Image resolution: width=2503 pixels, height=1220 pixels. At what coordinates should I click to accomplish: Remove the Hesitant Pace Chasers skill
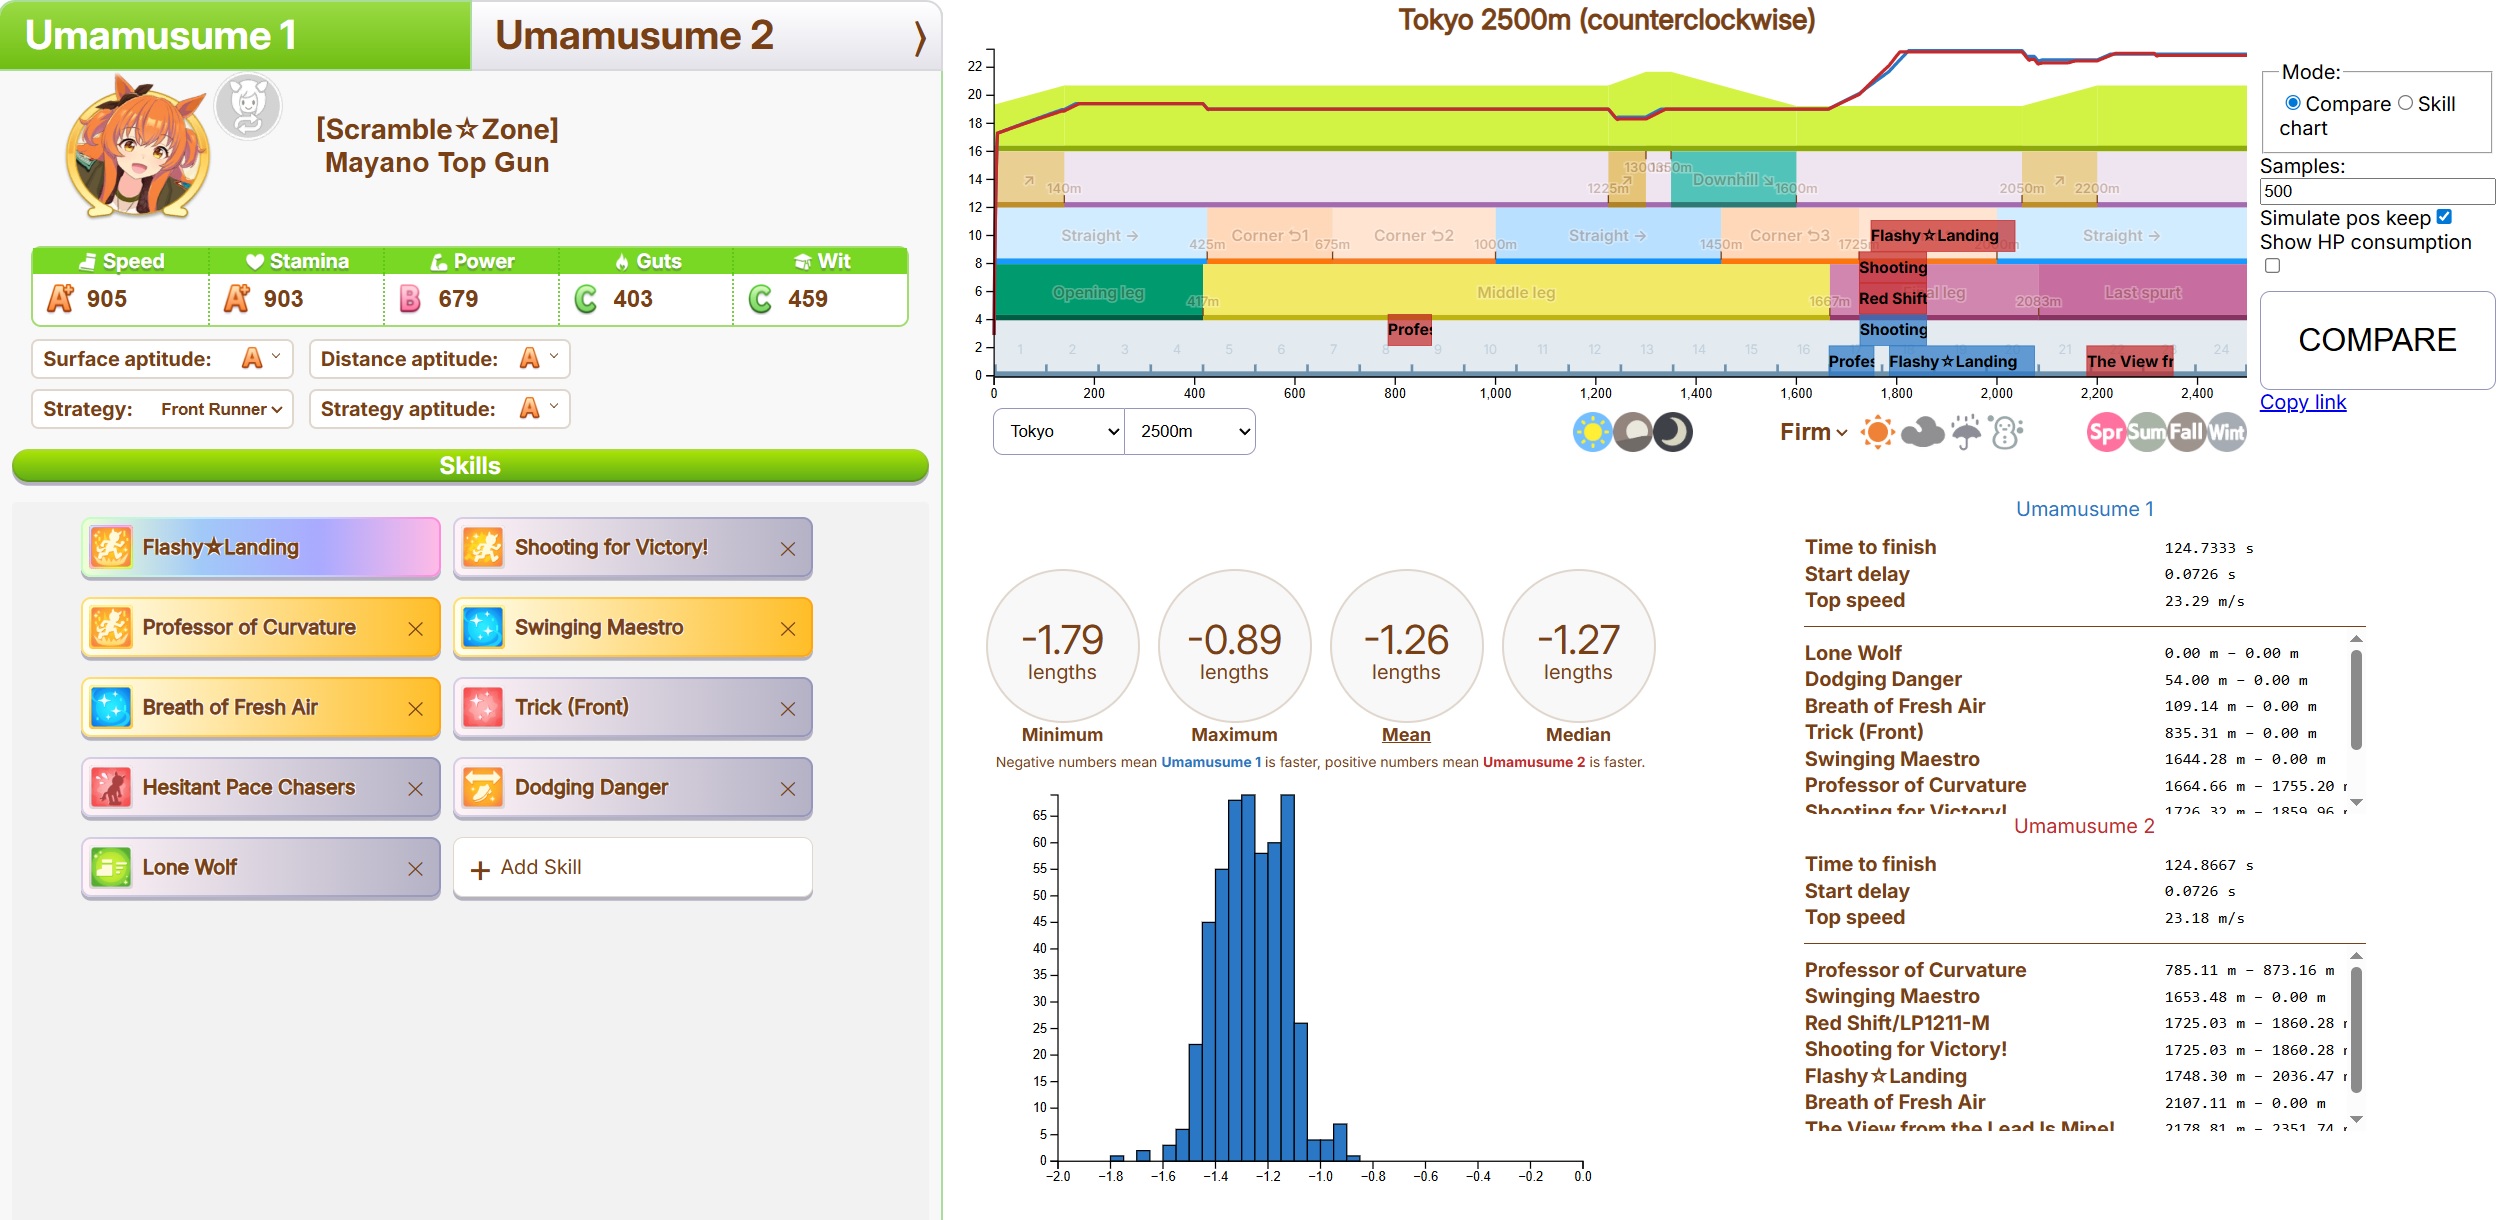point(416,789)
